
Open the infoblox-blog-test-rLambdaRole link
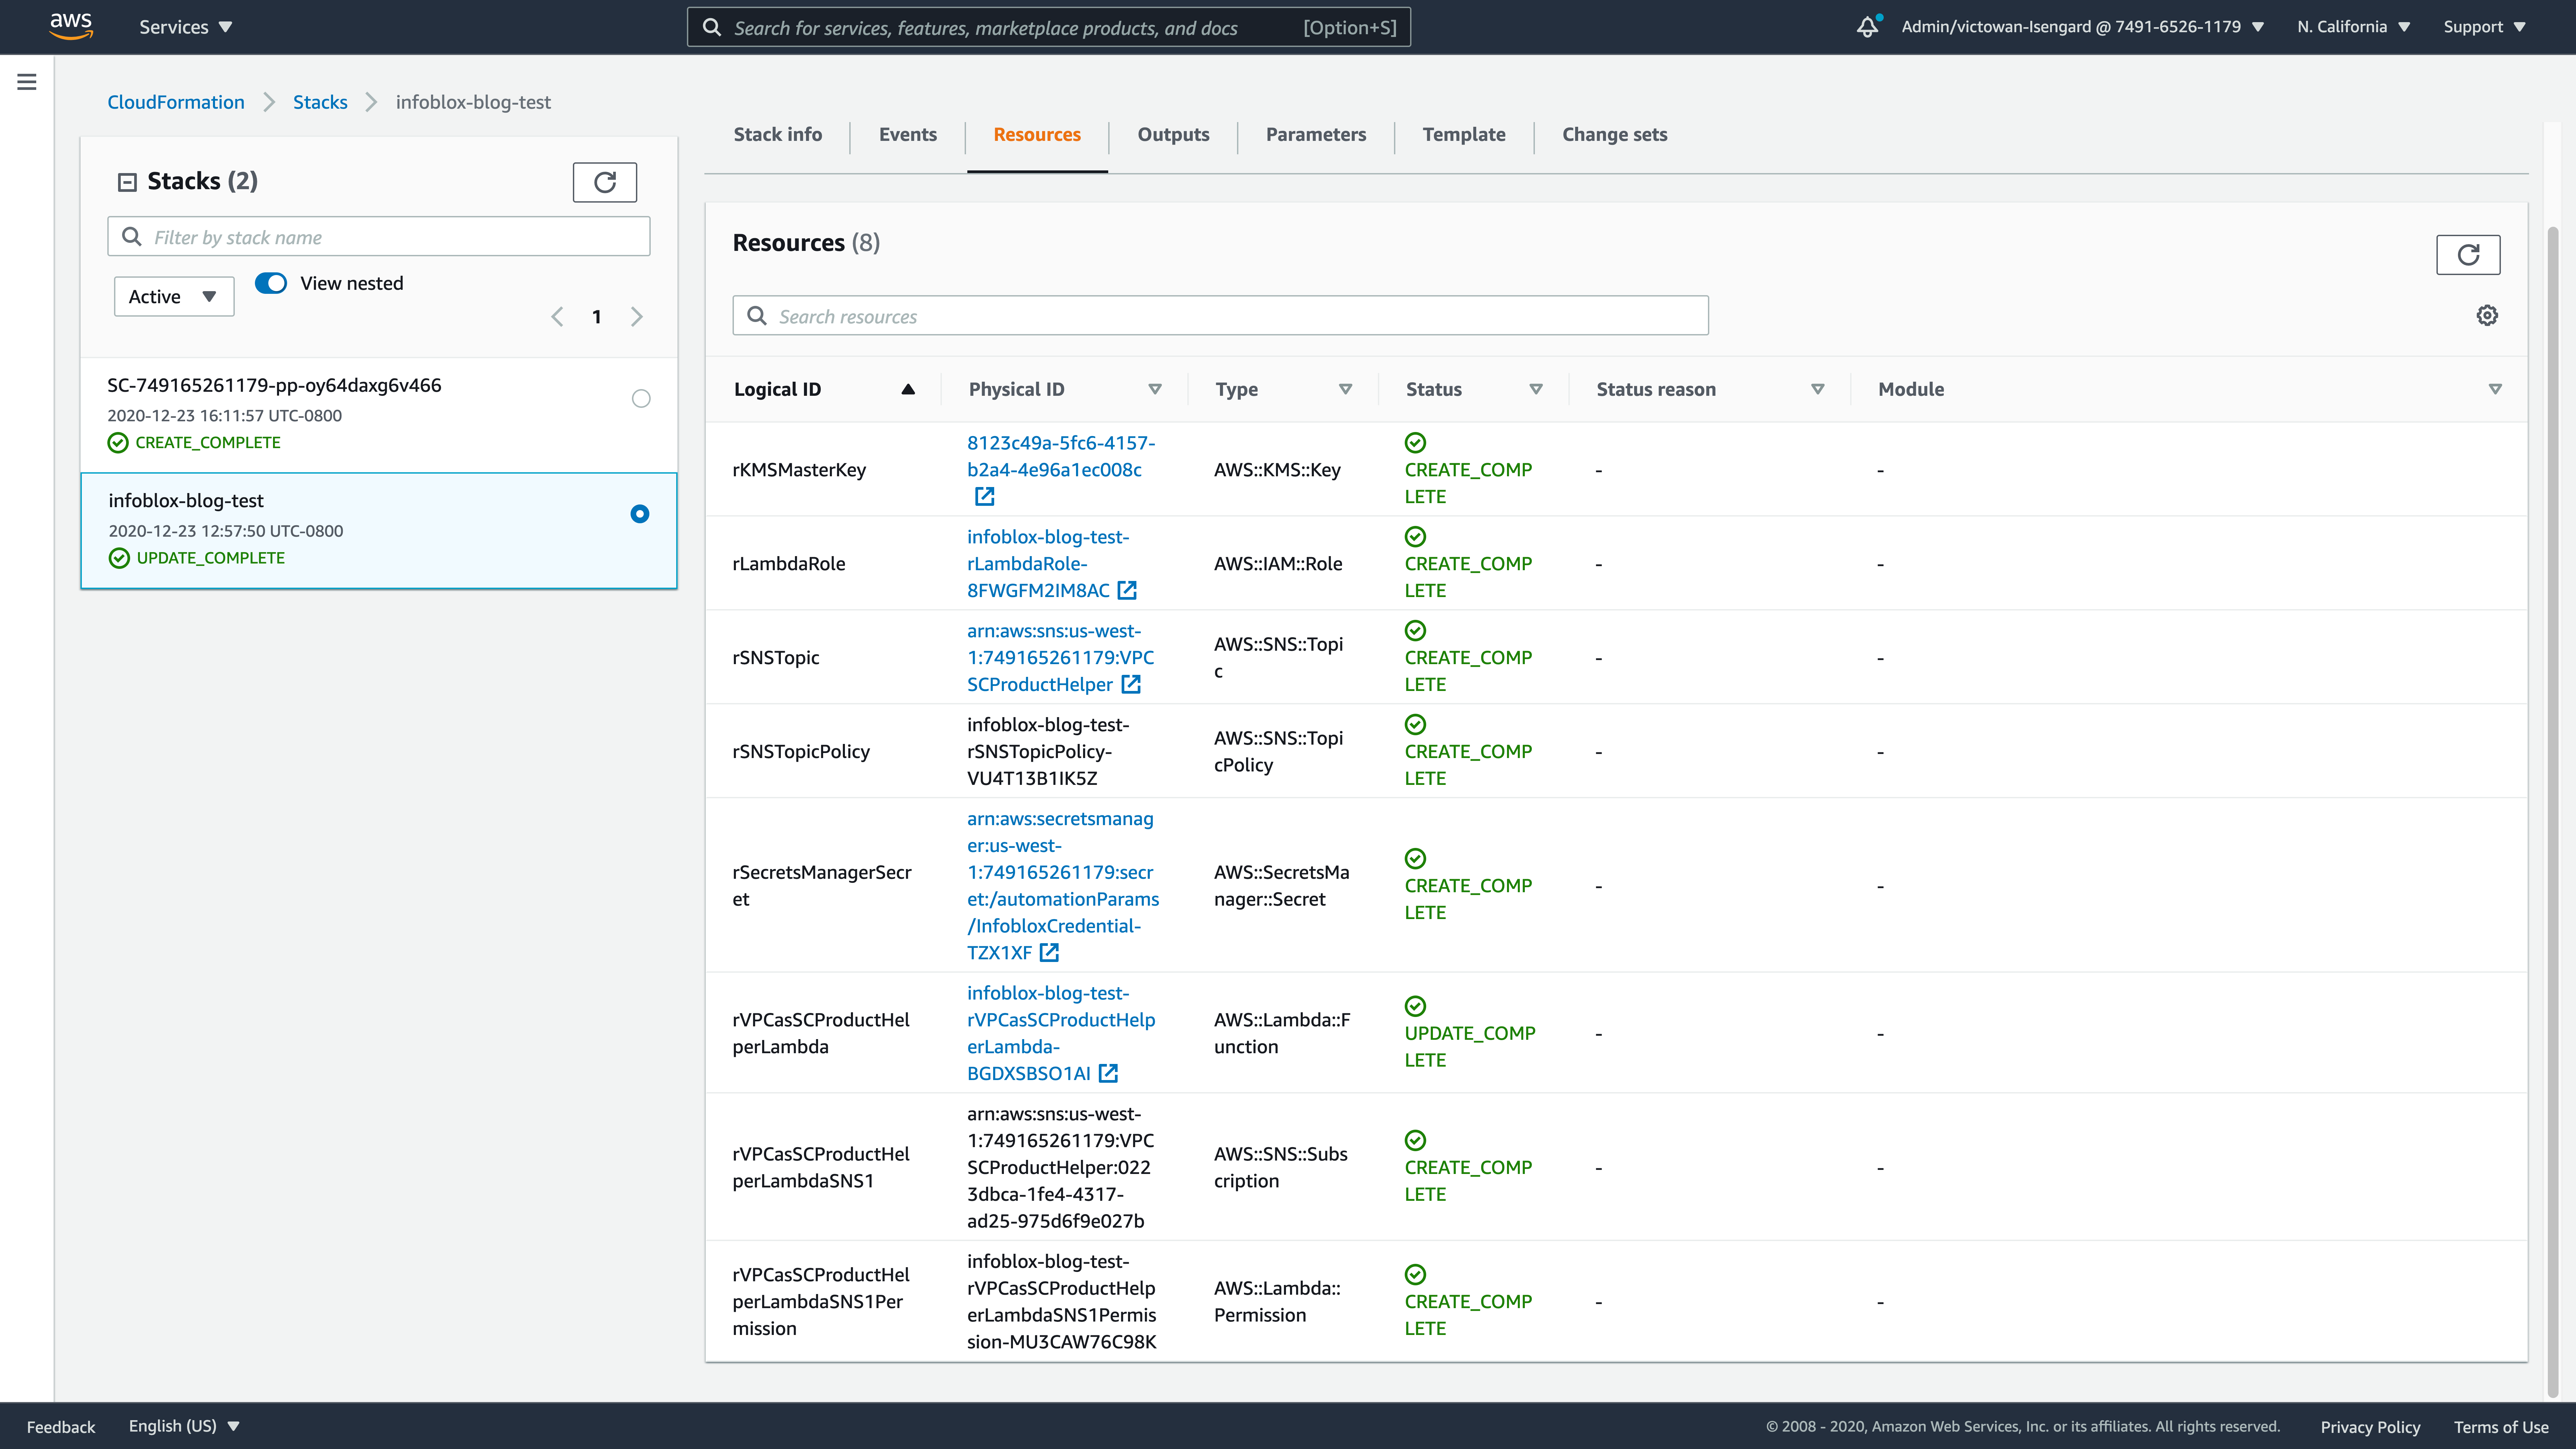coord(1048,564)
